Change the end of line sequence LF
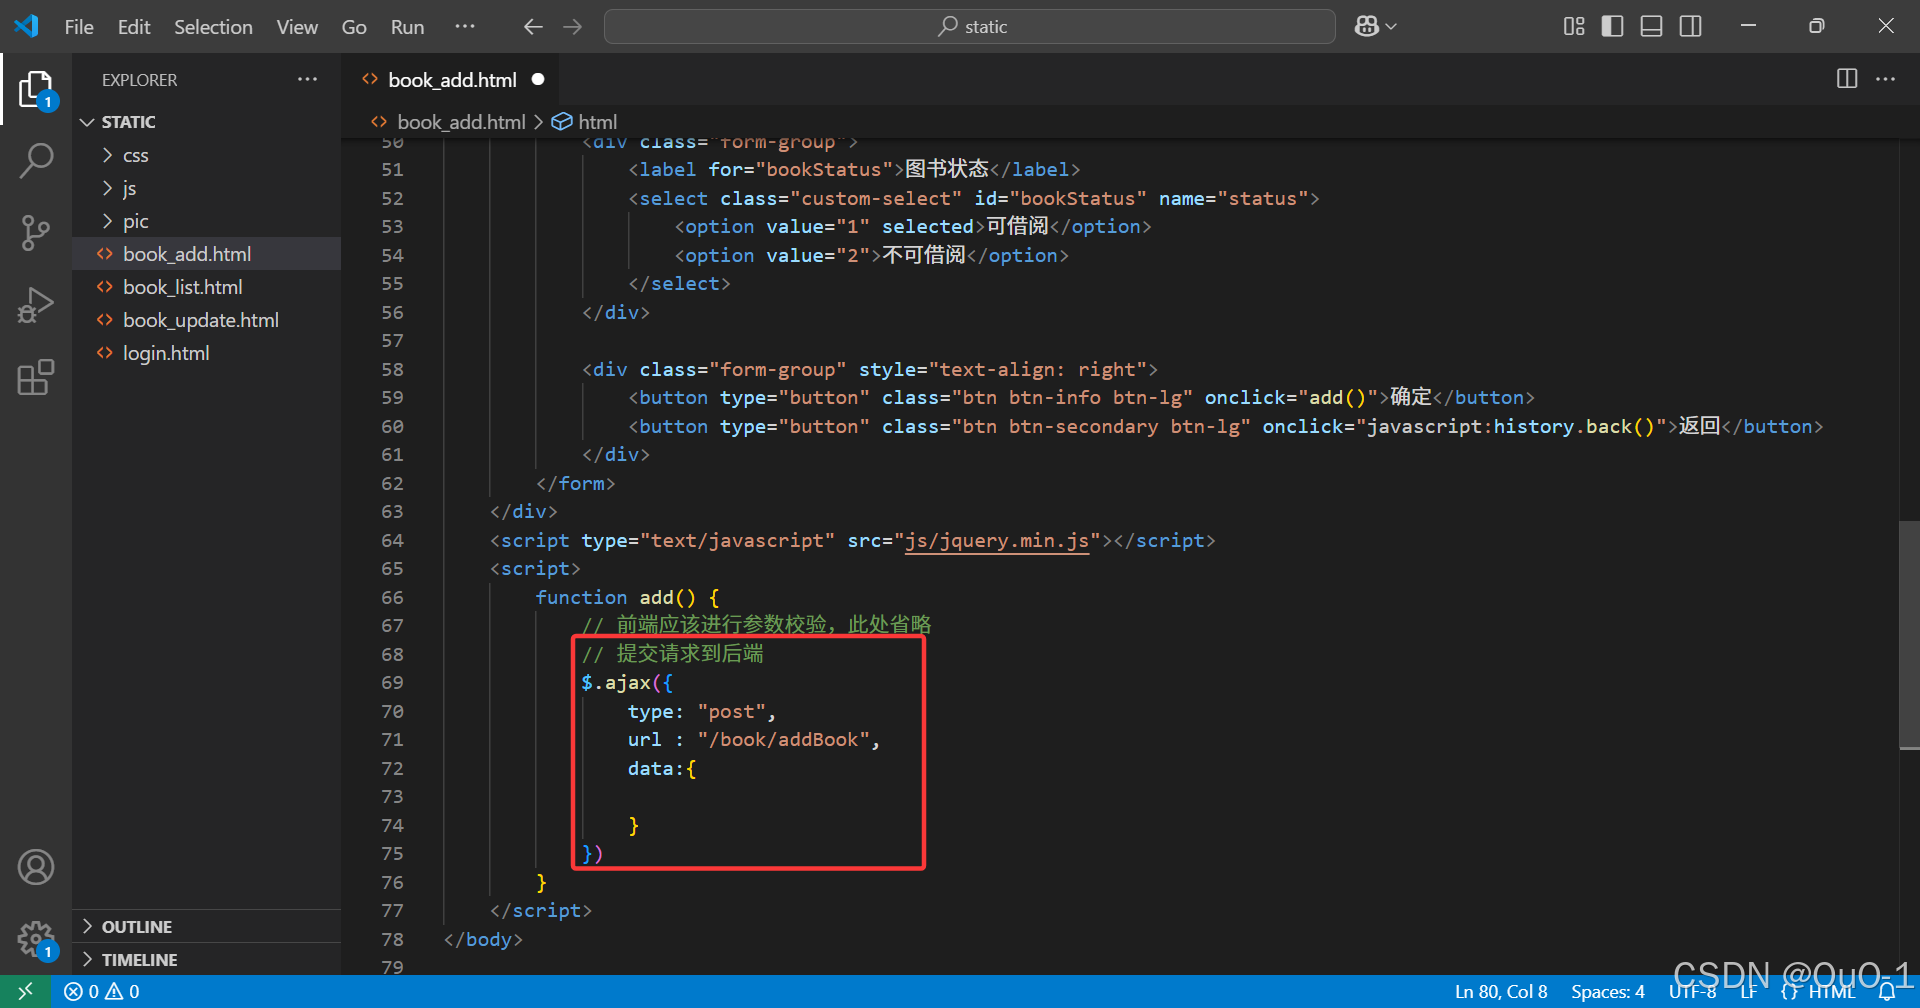 [1748, 991]
